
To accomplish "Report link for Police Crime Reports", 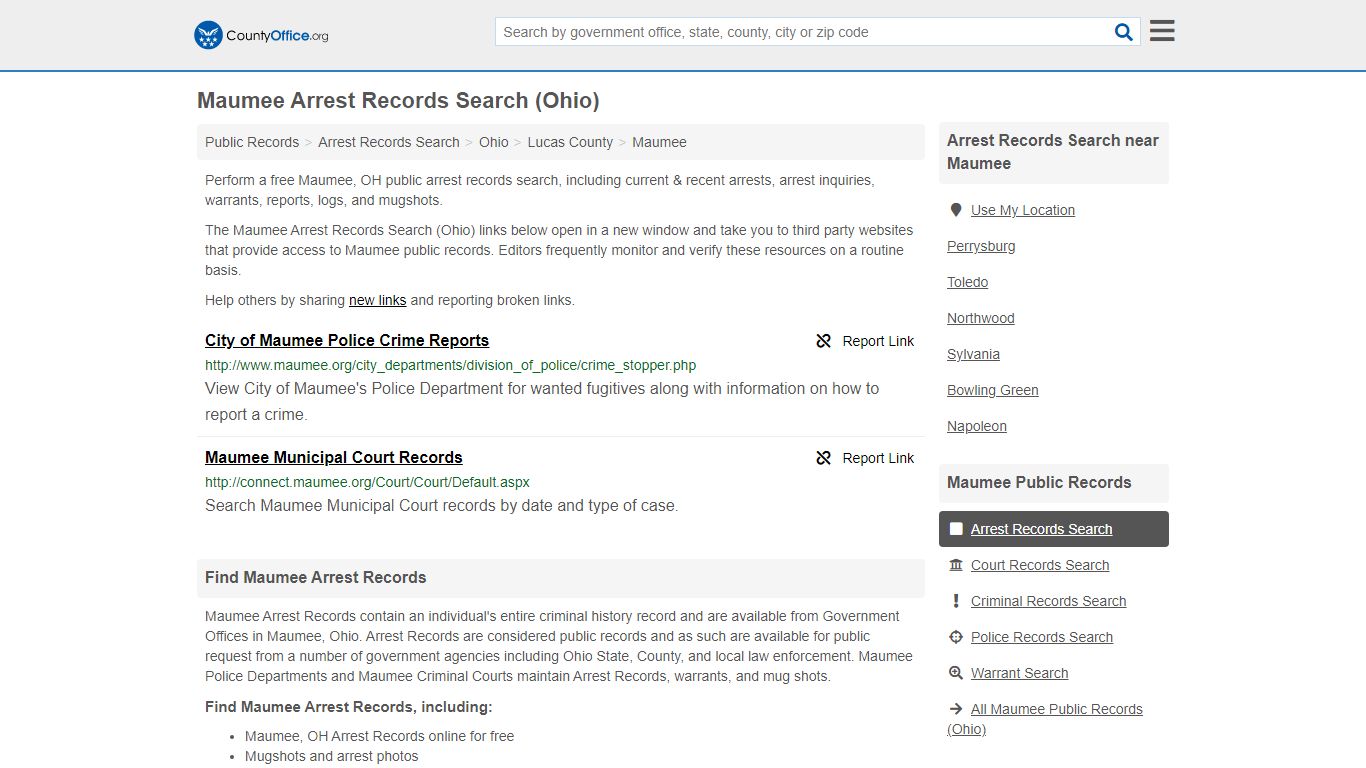I will 878,341.
